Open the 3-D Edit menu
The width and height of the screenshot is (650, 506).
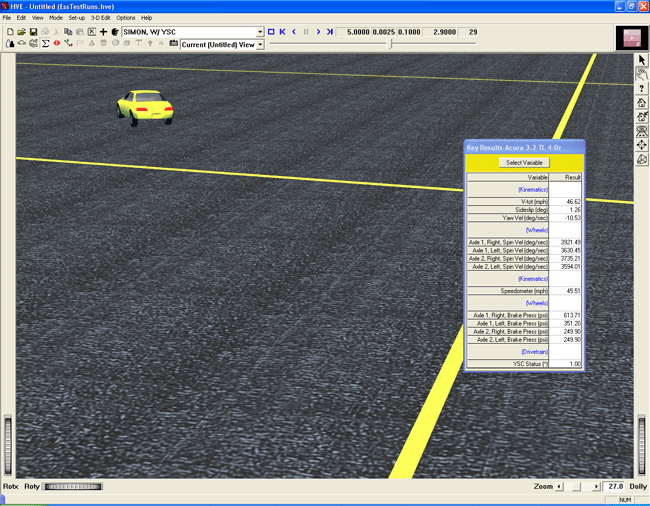[101, 18]
